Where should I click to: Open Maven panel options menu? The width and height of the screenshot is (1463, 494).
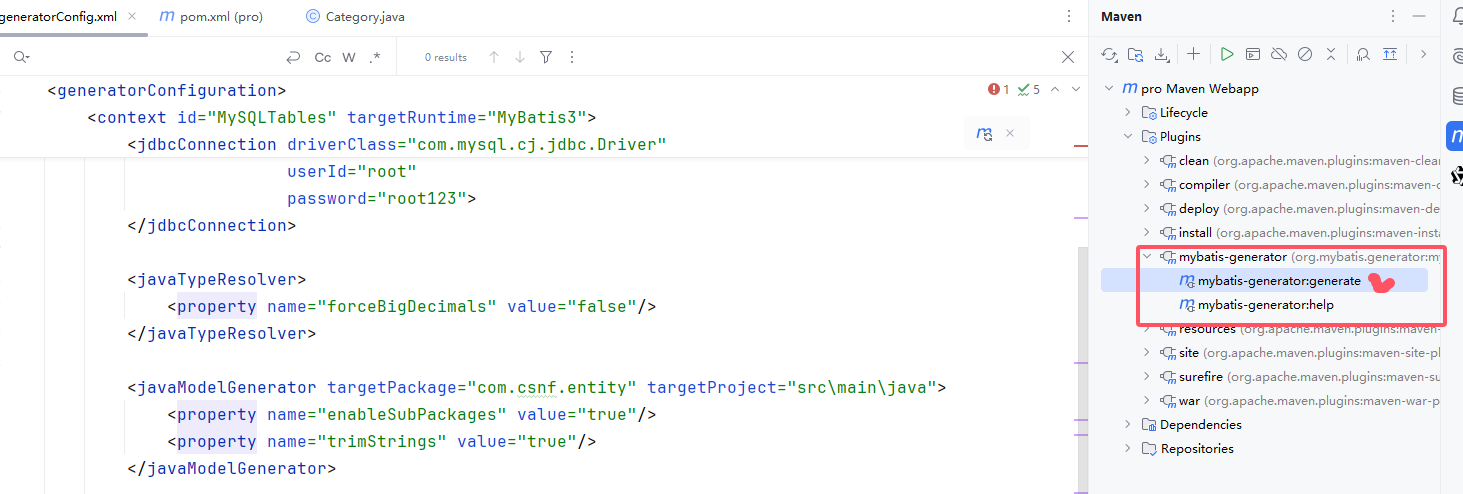tap(1394, 16)
